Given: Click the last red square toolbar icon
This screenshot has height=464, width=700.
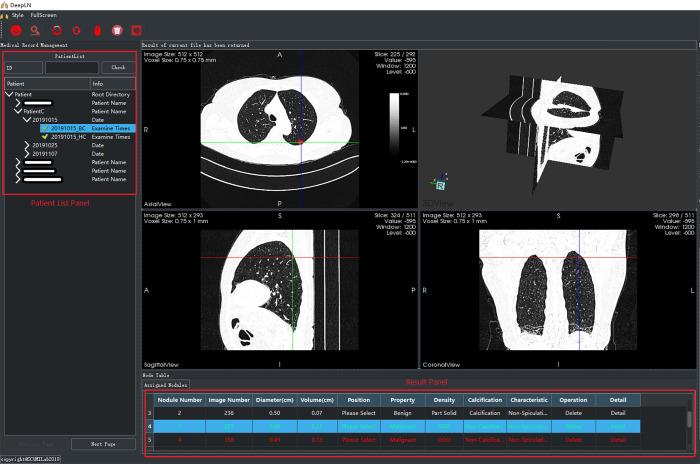Looking at the screenshot, I should [136, 32].
